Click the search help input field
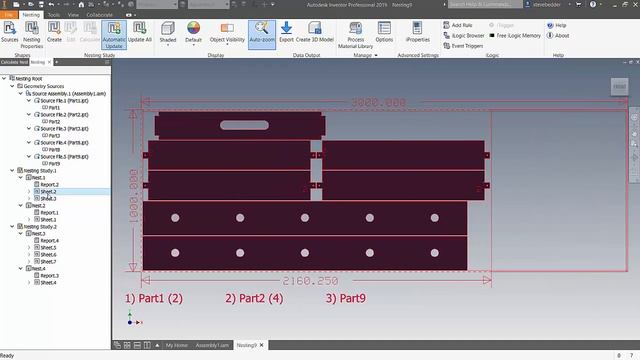This screenshot has height=360, width=640. tap(485, 4)
